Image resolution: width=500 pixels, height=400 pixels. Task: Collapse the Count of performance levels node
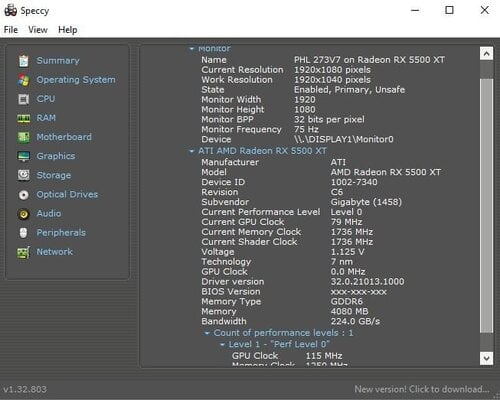207,333
